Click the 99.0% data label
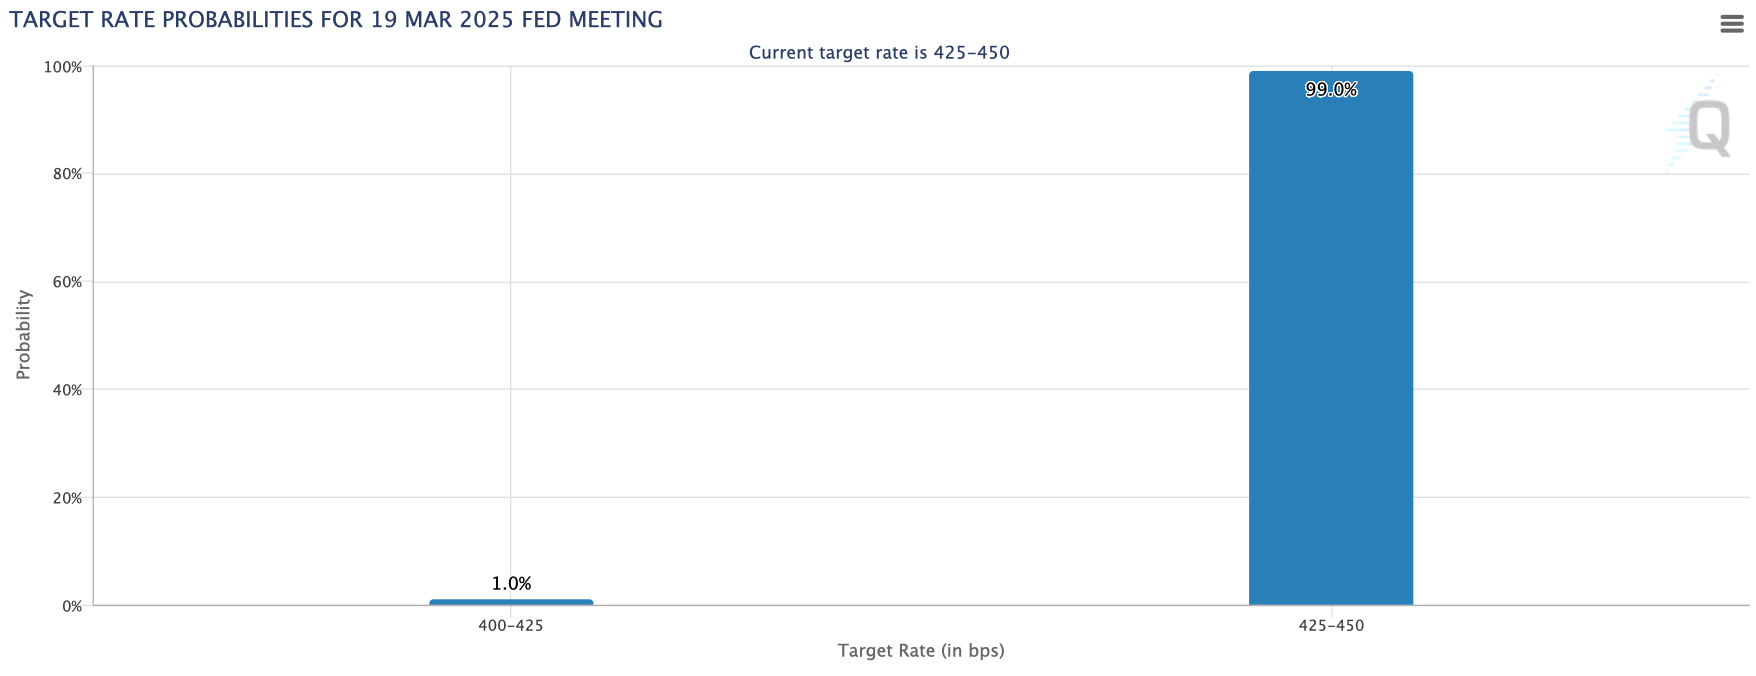Screen dimensions: 1756x676 [x=1331, y=90]
